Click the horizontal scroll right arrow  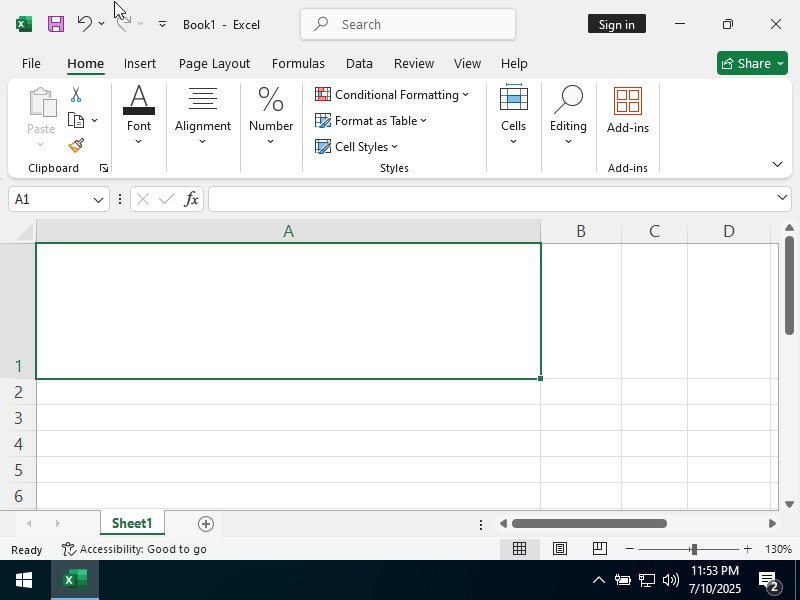pos(772,523)
